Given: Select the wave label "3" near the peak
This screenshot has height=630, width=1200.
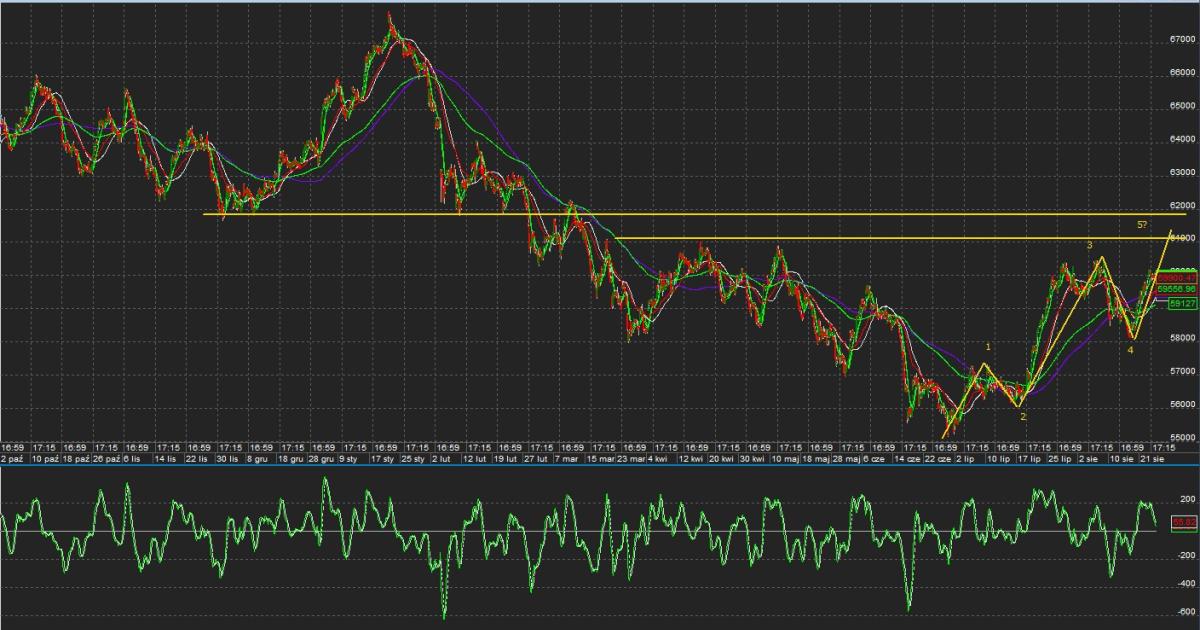Looking at the screenshot, I should tap(1090, 245).
